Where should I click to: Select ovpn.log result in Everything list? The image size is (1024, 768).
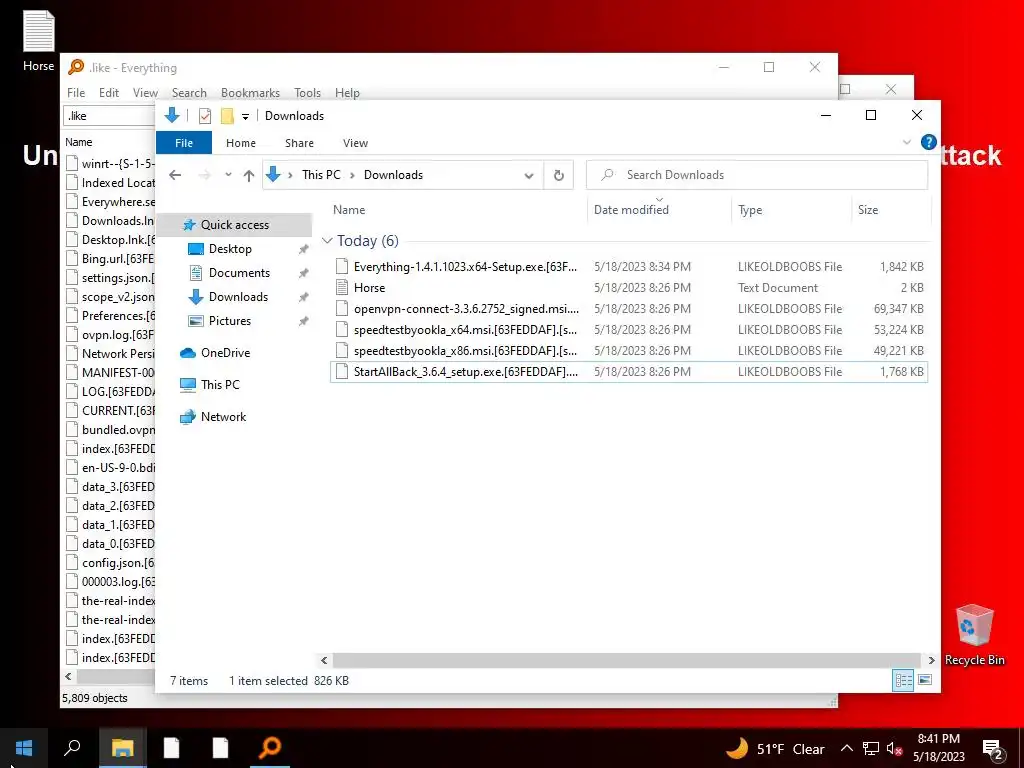click(111, 334)
